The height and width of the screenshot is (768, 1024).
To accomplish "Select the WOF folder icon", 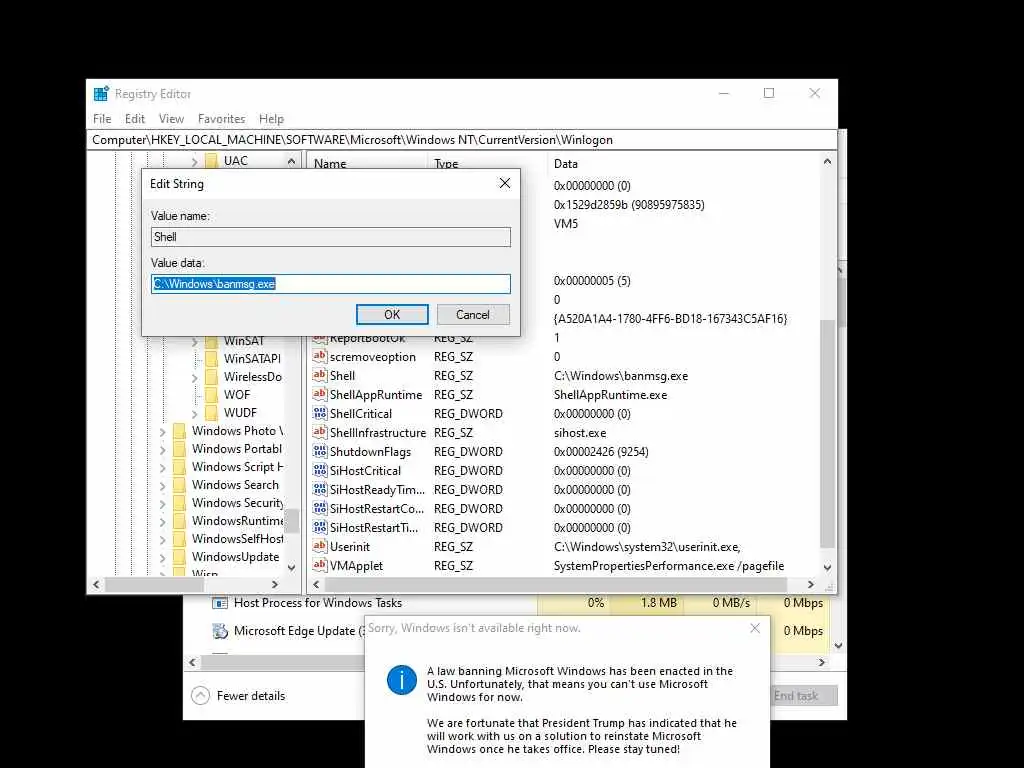I will tap(211, 394).
